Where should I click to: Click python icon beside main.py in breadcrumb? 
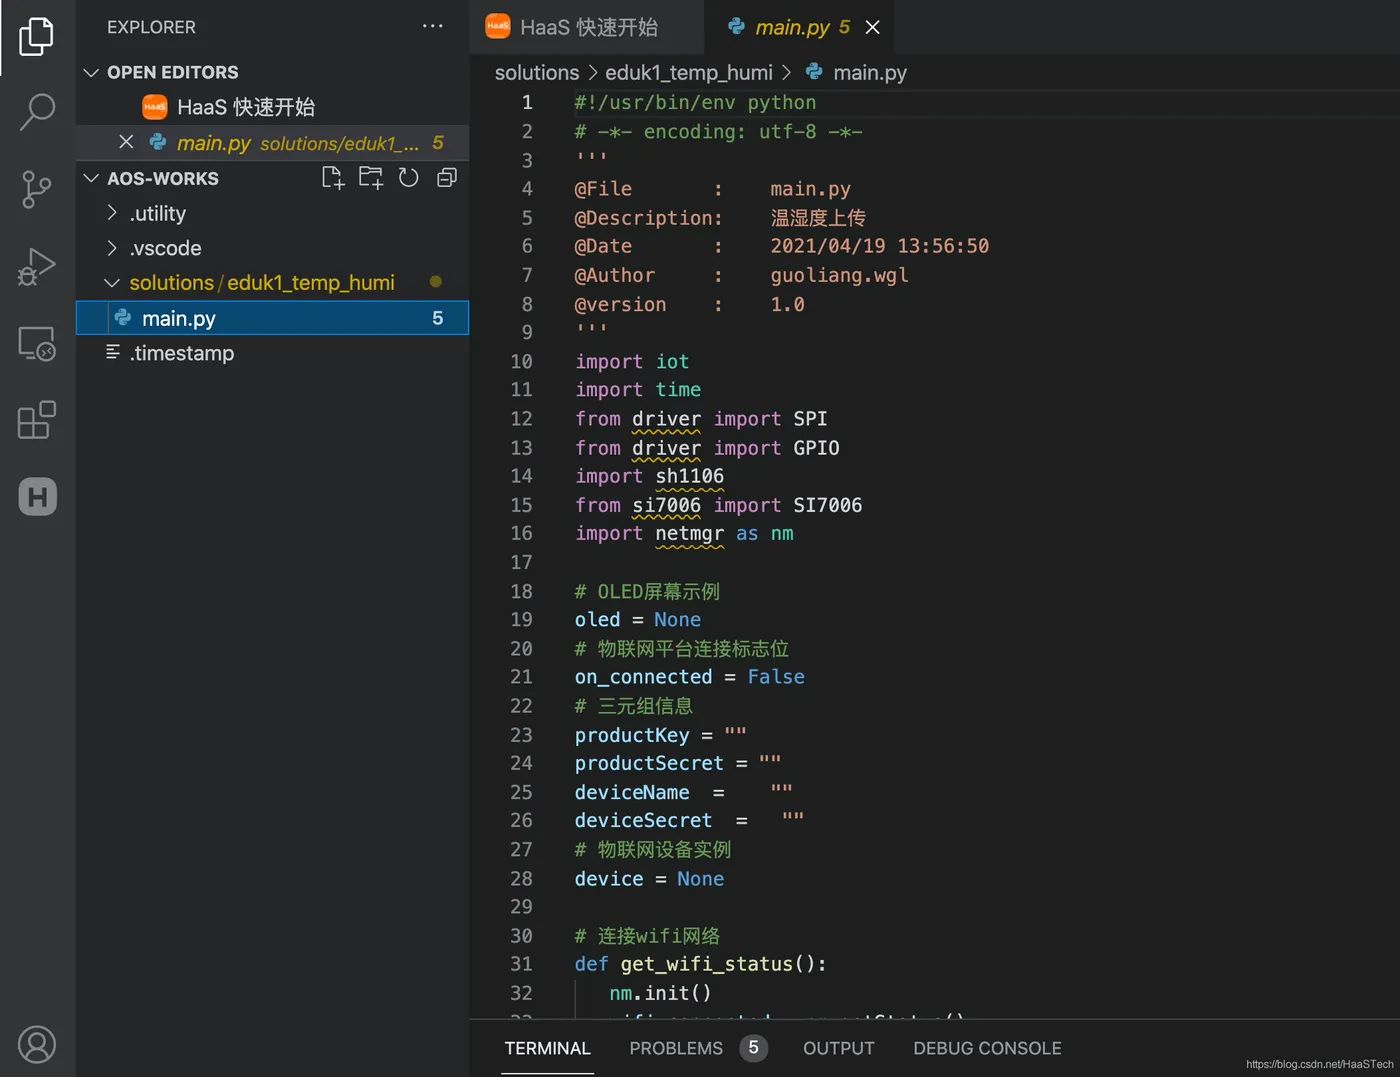[x=814, y=72]
